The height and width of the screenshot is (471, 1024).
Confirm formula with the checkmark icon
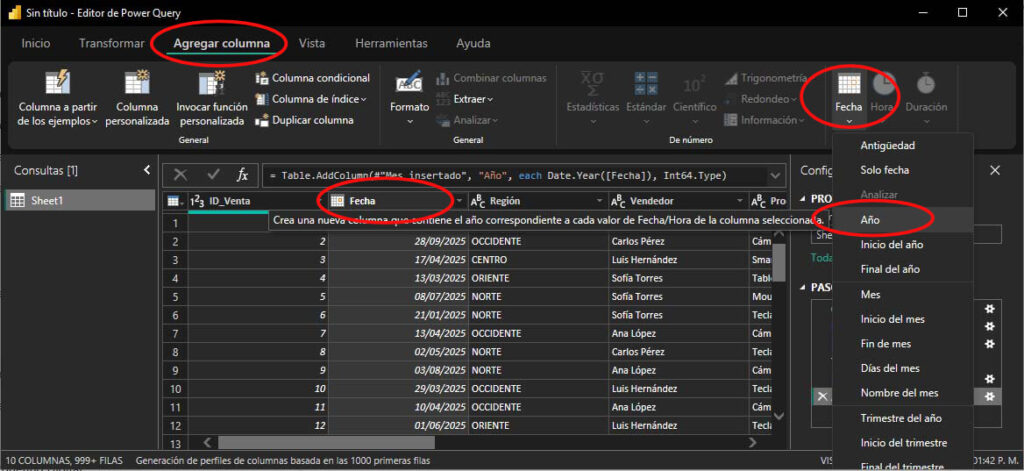(x=213, y=175)
